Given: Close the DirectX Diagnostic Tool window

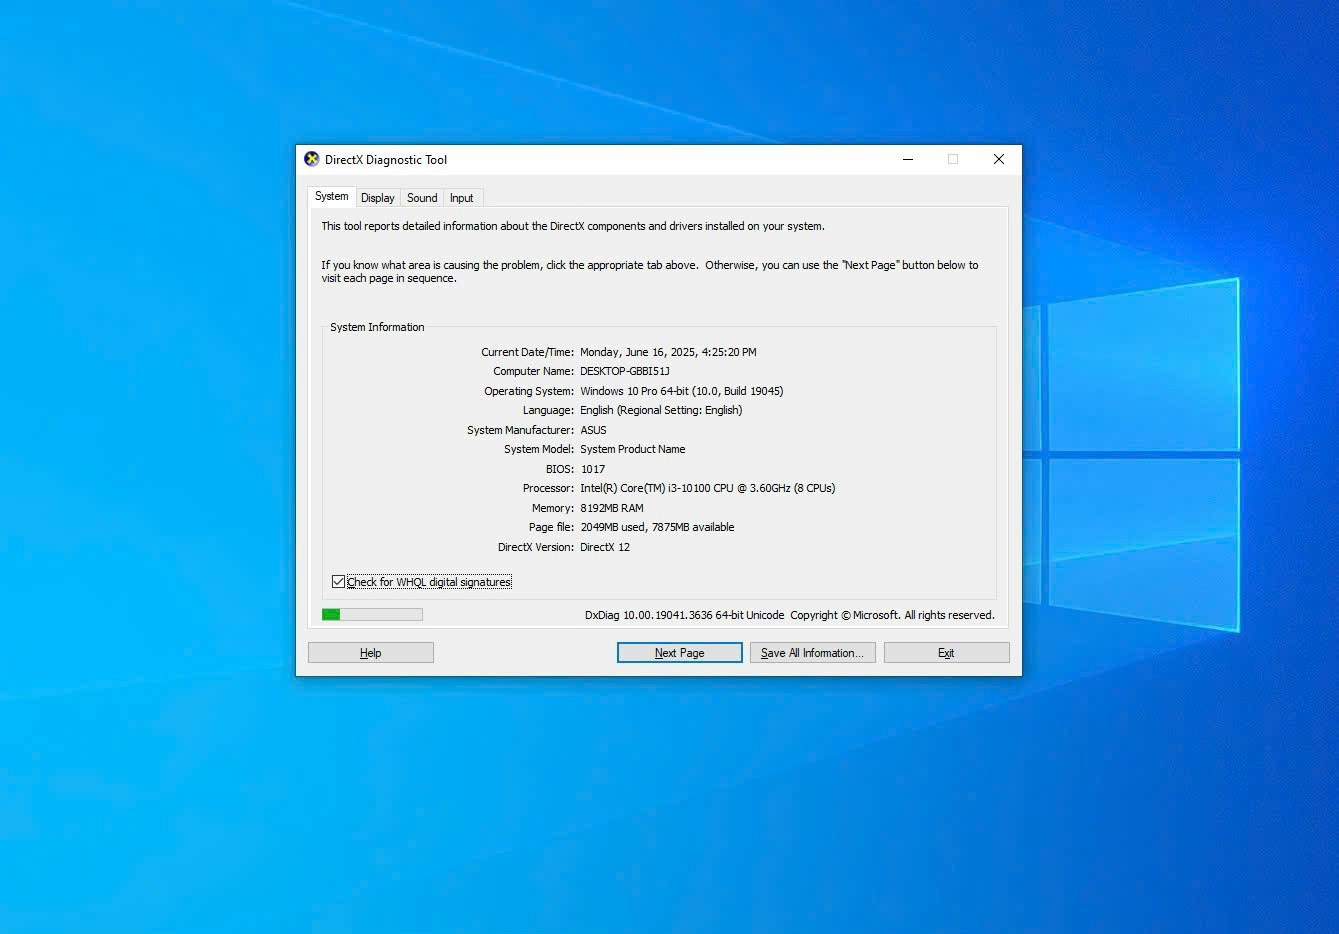Looking at the screenshot, I should 999,159.
